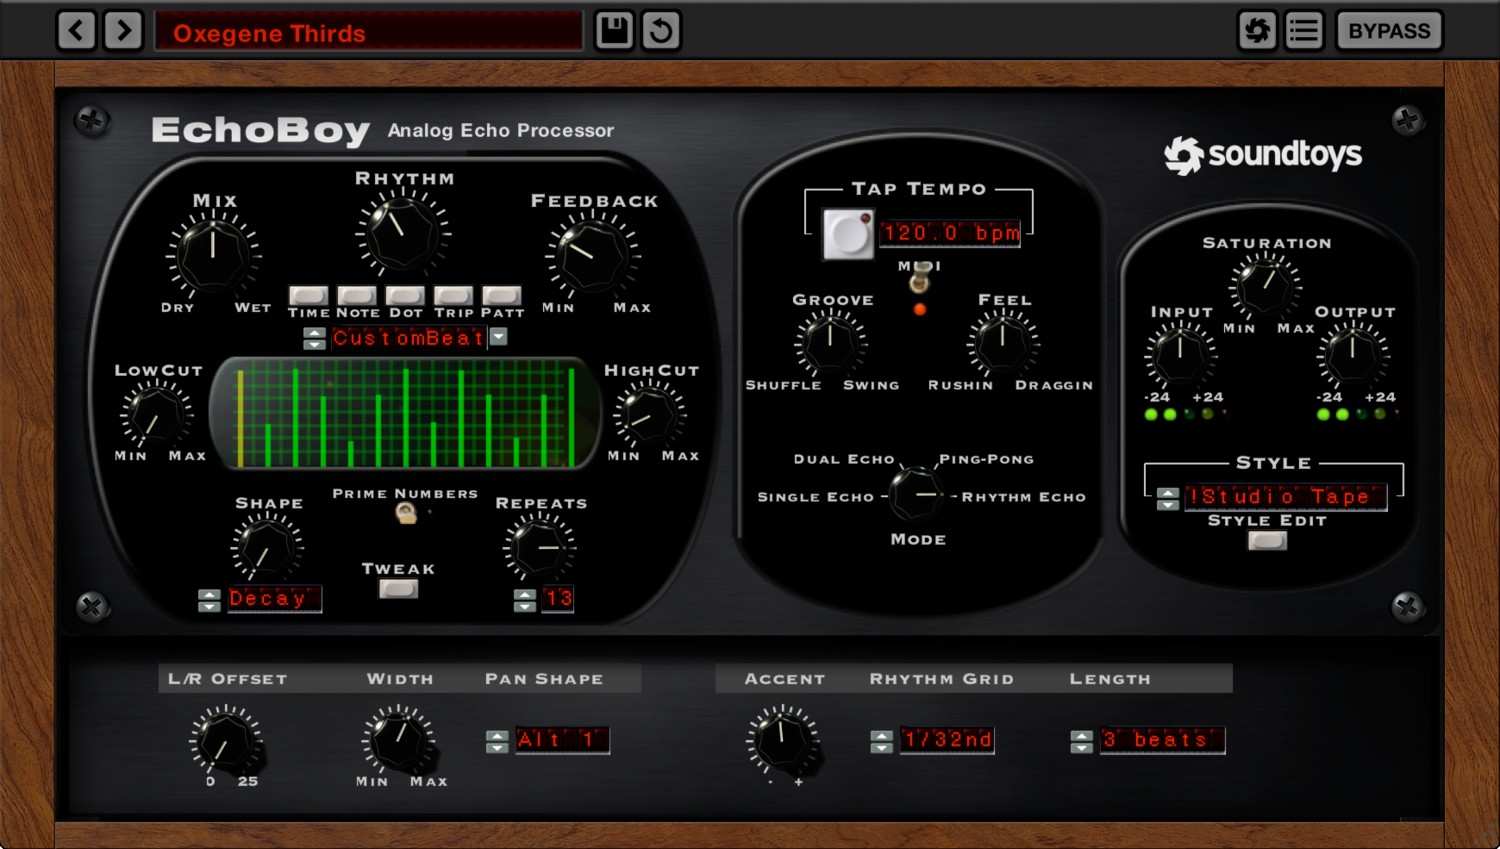Expand the CustomBeat rhythm dropdown
The image size is (1500, 849).
tap(498, 338)
